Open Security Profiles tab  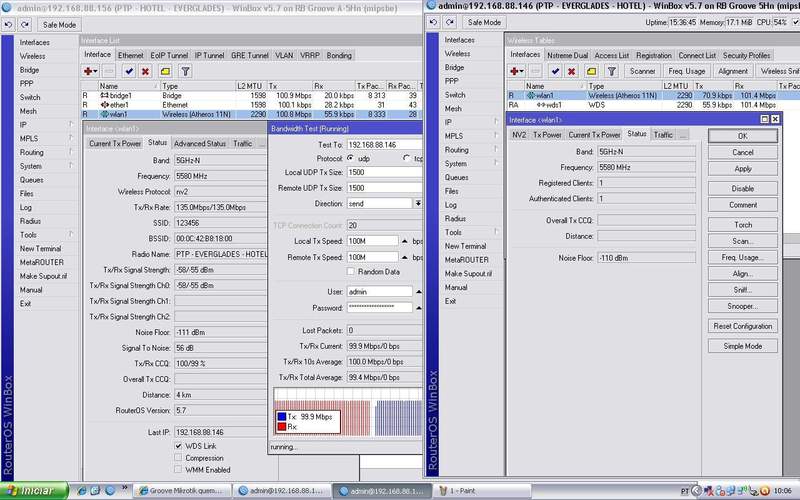click(x=746, y=55)
